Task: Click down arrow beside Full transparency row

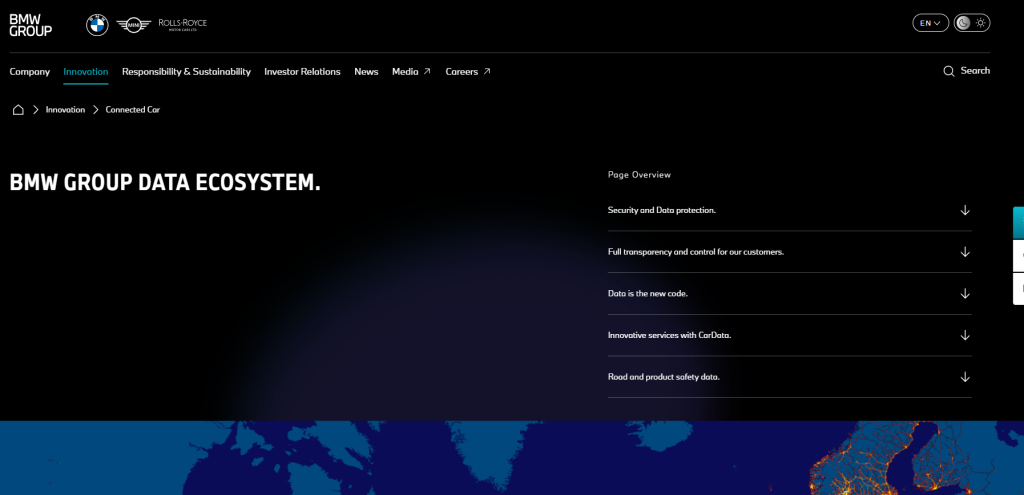Action: coord(965,252)
